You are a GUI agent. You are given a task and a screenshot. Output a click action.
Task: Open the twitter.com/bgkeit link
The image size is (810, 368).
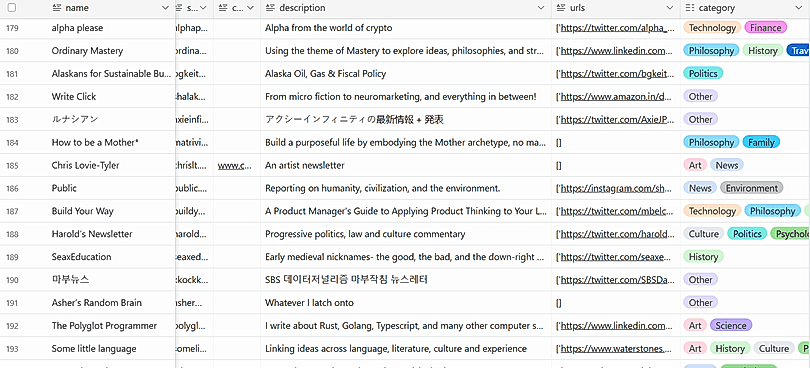617,73
